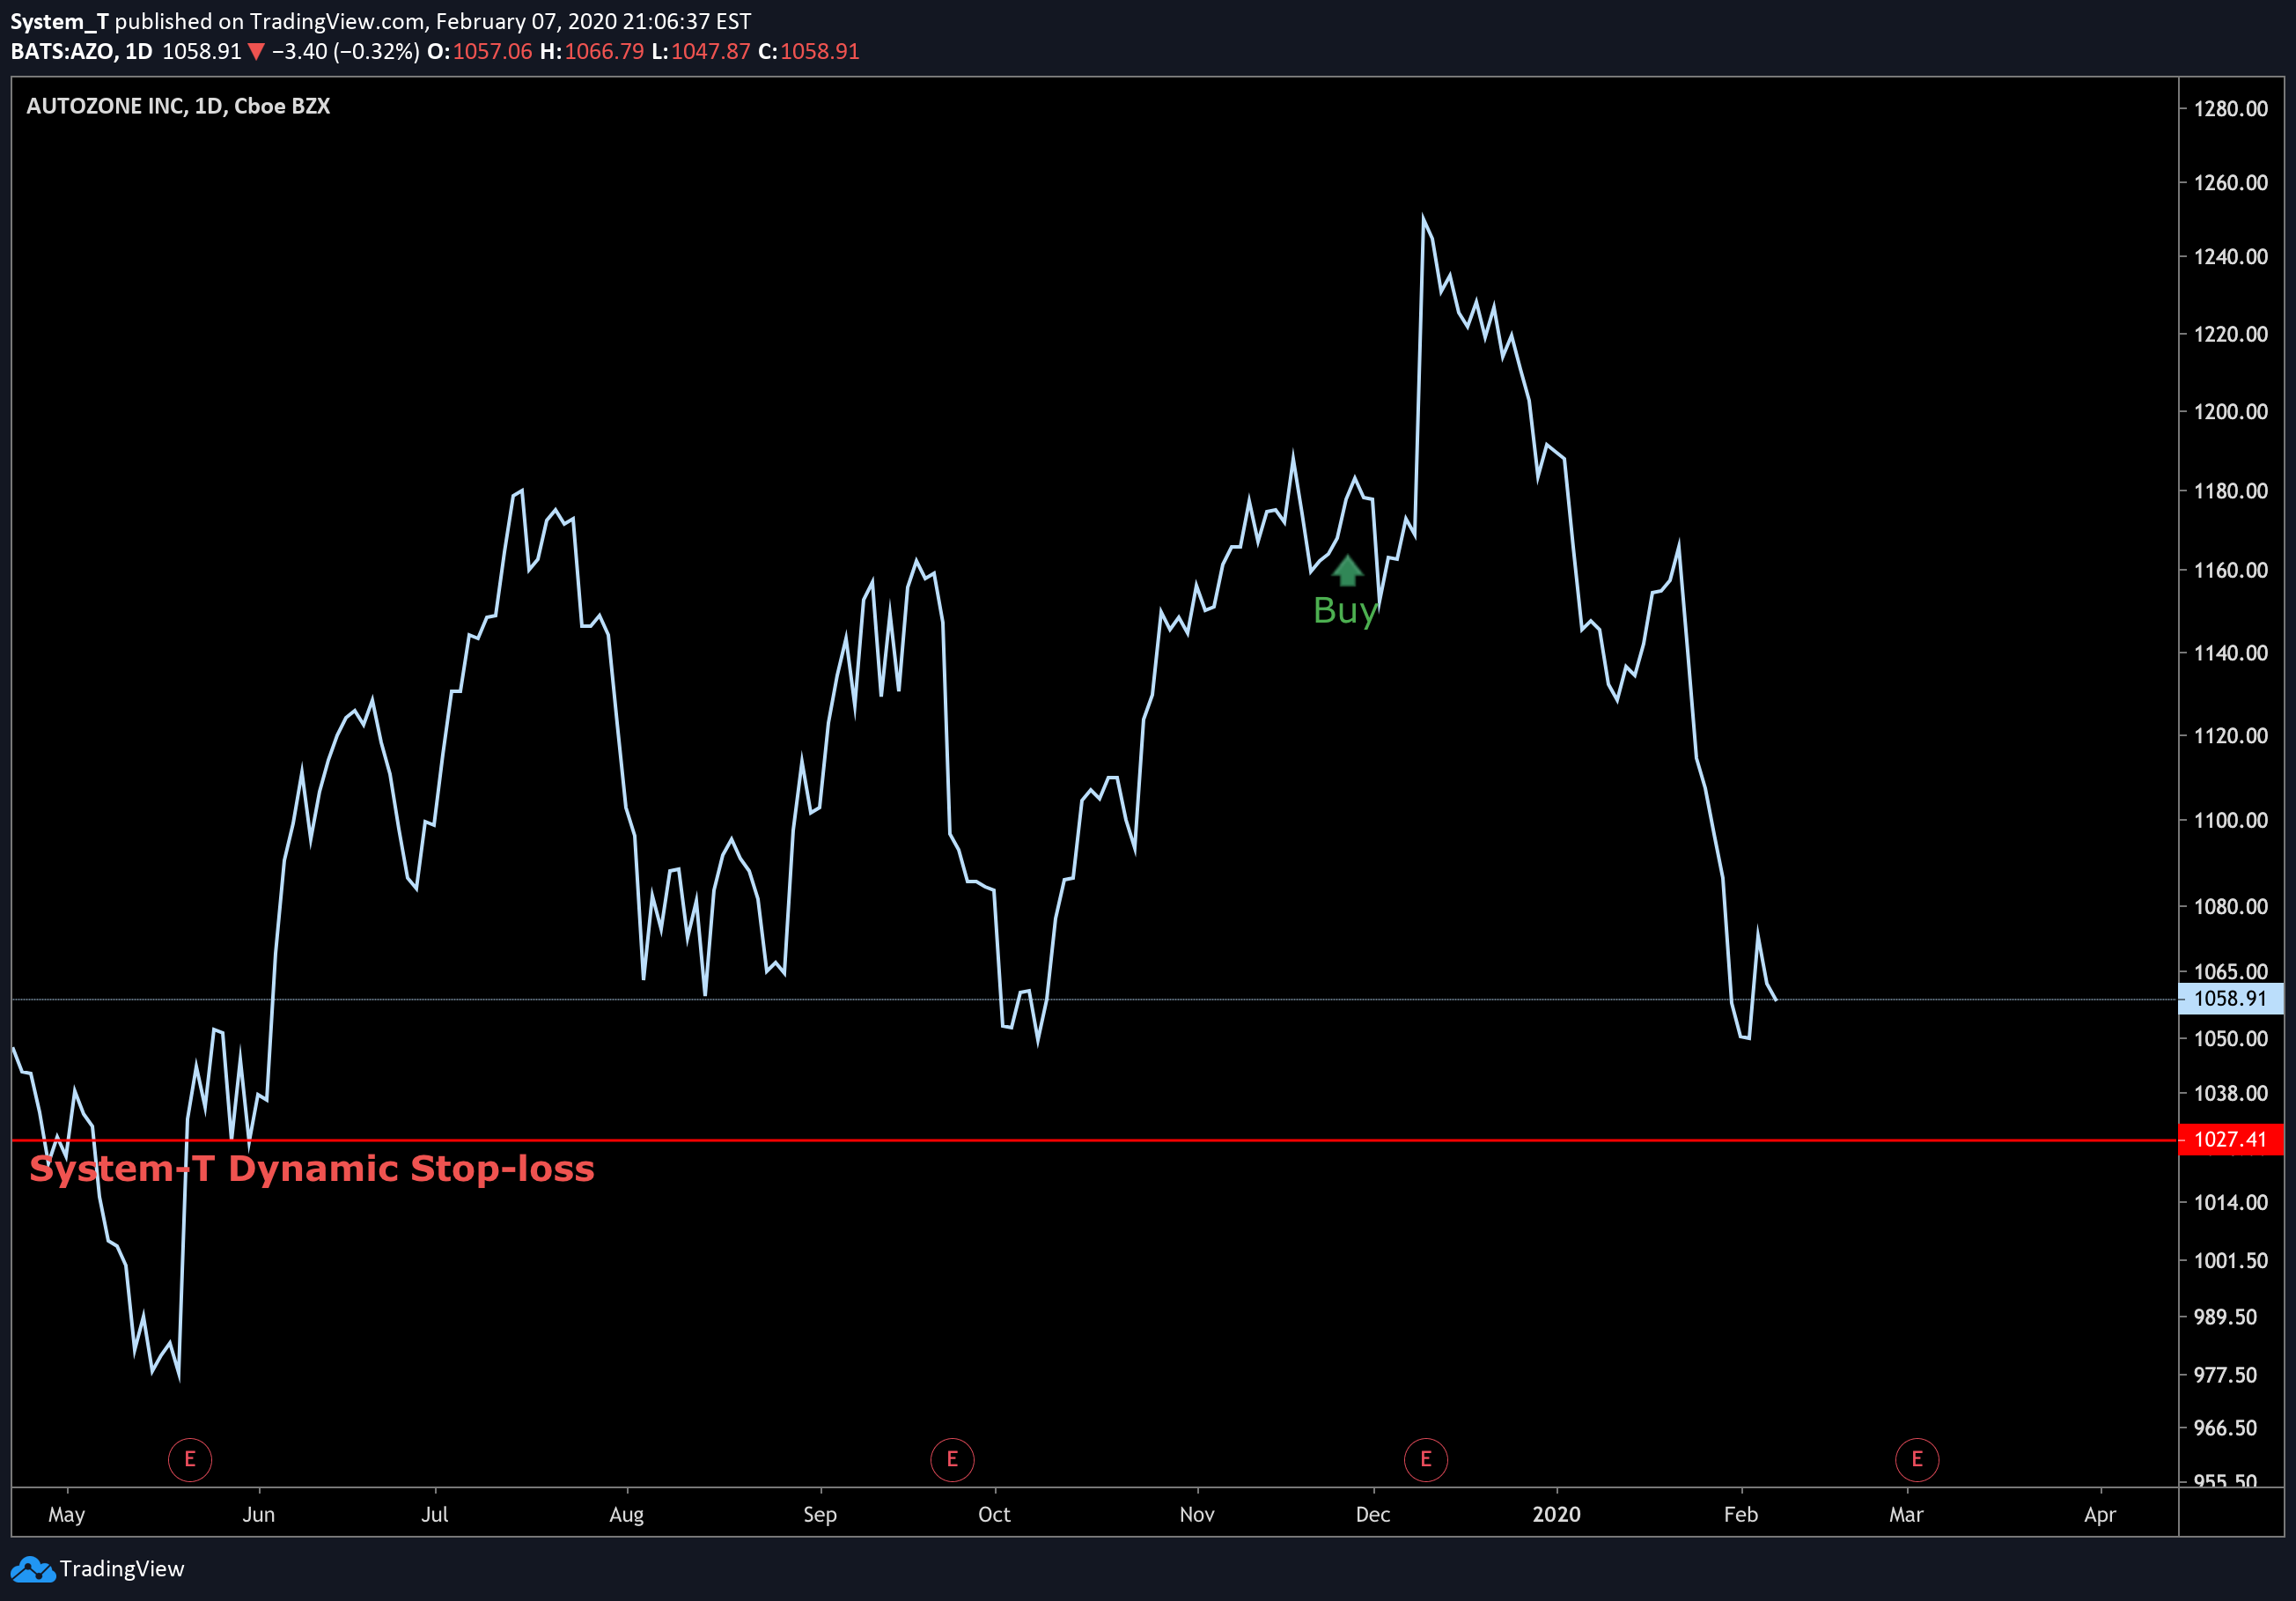2296x1601 pixels.
Task: Click the Dec label on time axis
Action: (x=1373, y=1515)
